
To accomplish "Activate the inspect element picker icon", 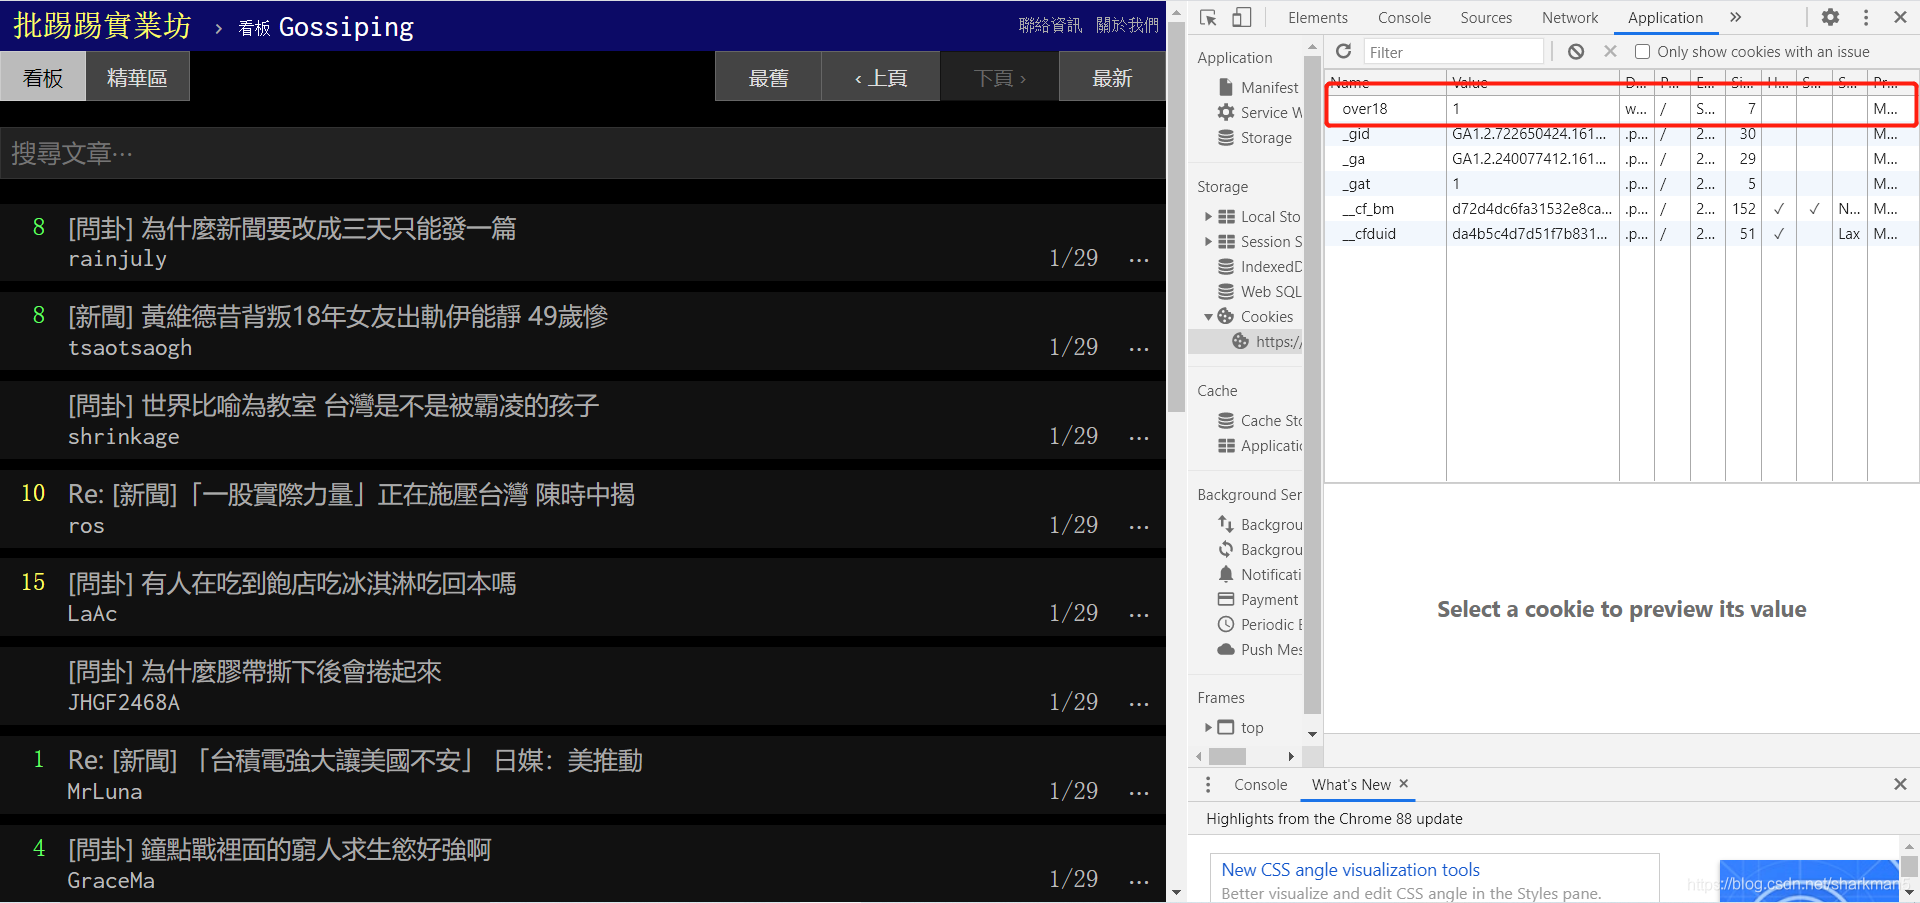I will coord(1208,17).
